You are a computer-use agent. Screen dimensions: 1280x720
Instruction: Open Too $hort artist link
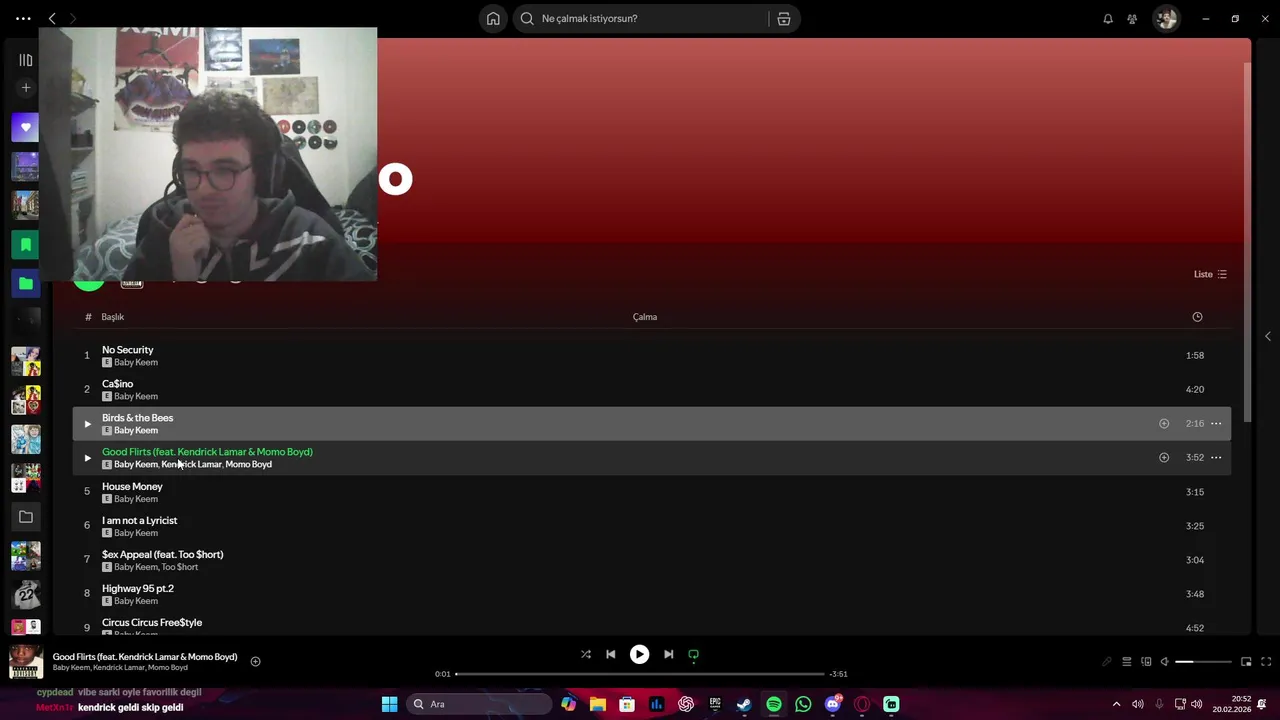click(181, 567)
